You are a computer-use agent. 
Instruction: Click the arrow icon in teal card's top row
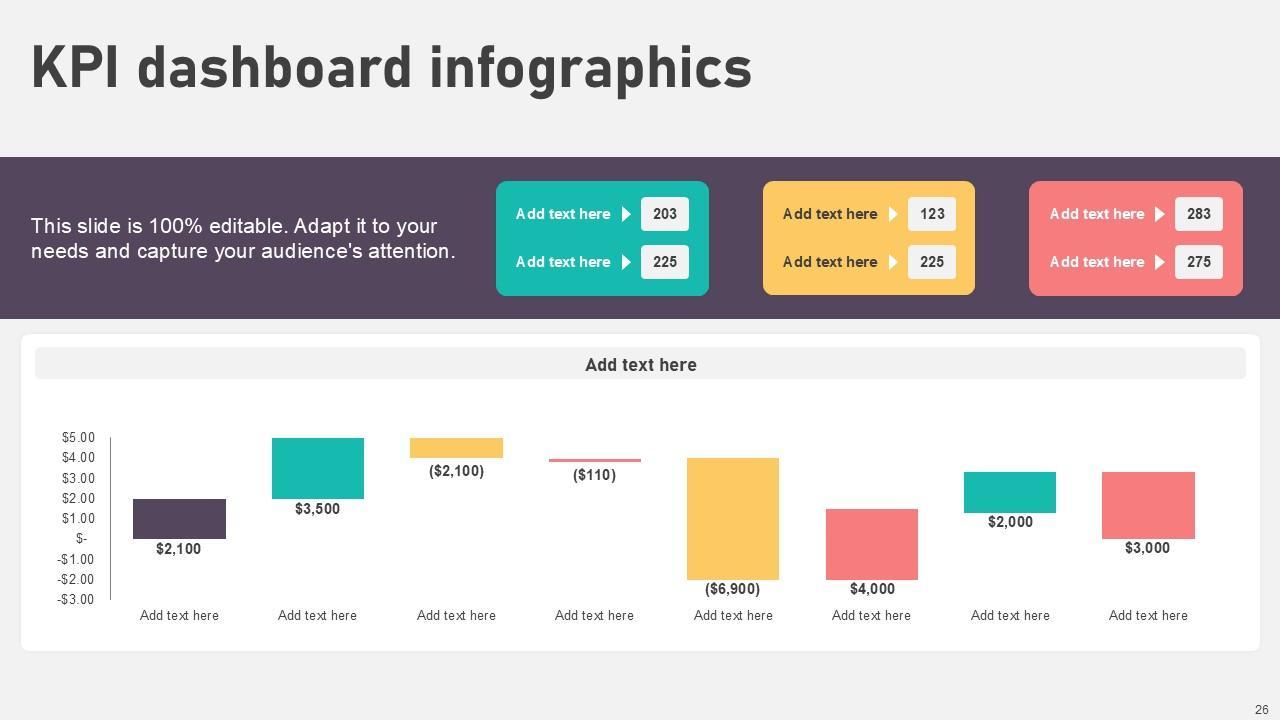tap(626, 214)
